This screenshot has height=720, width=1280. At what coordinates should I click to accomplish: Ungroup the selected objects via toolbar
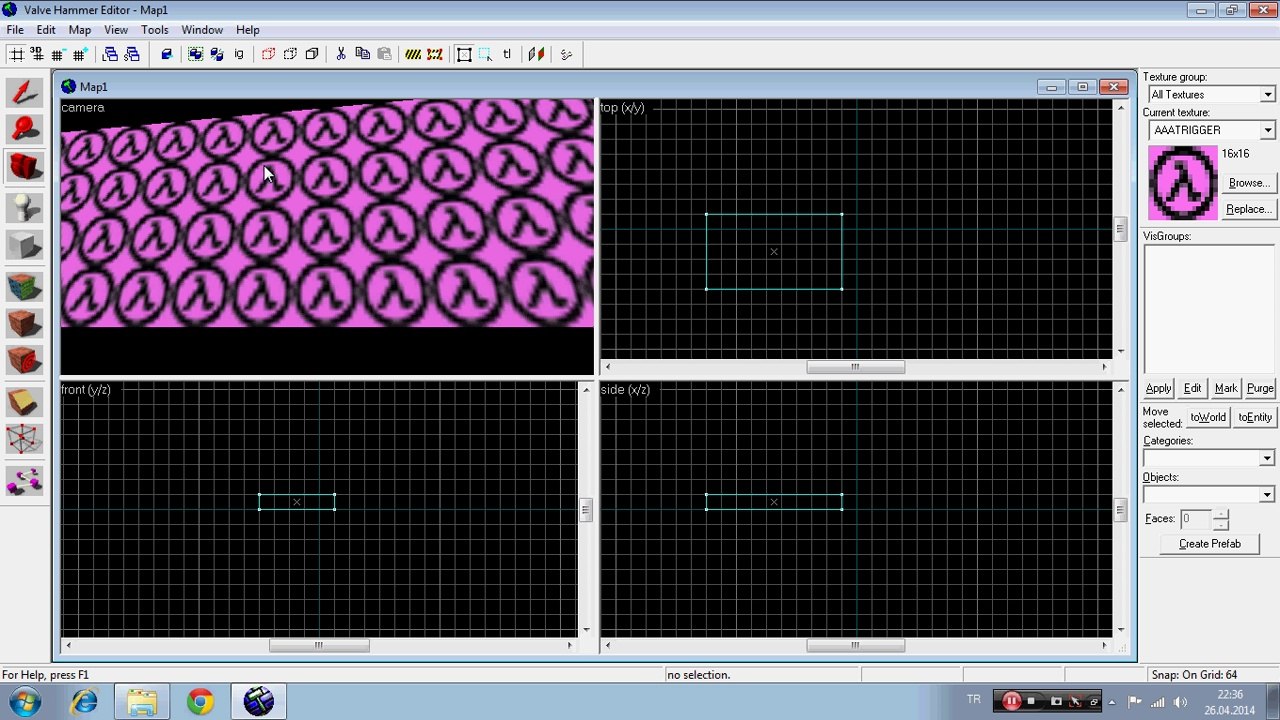[x=216, y=54]
